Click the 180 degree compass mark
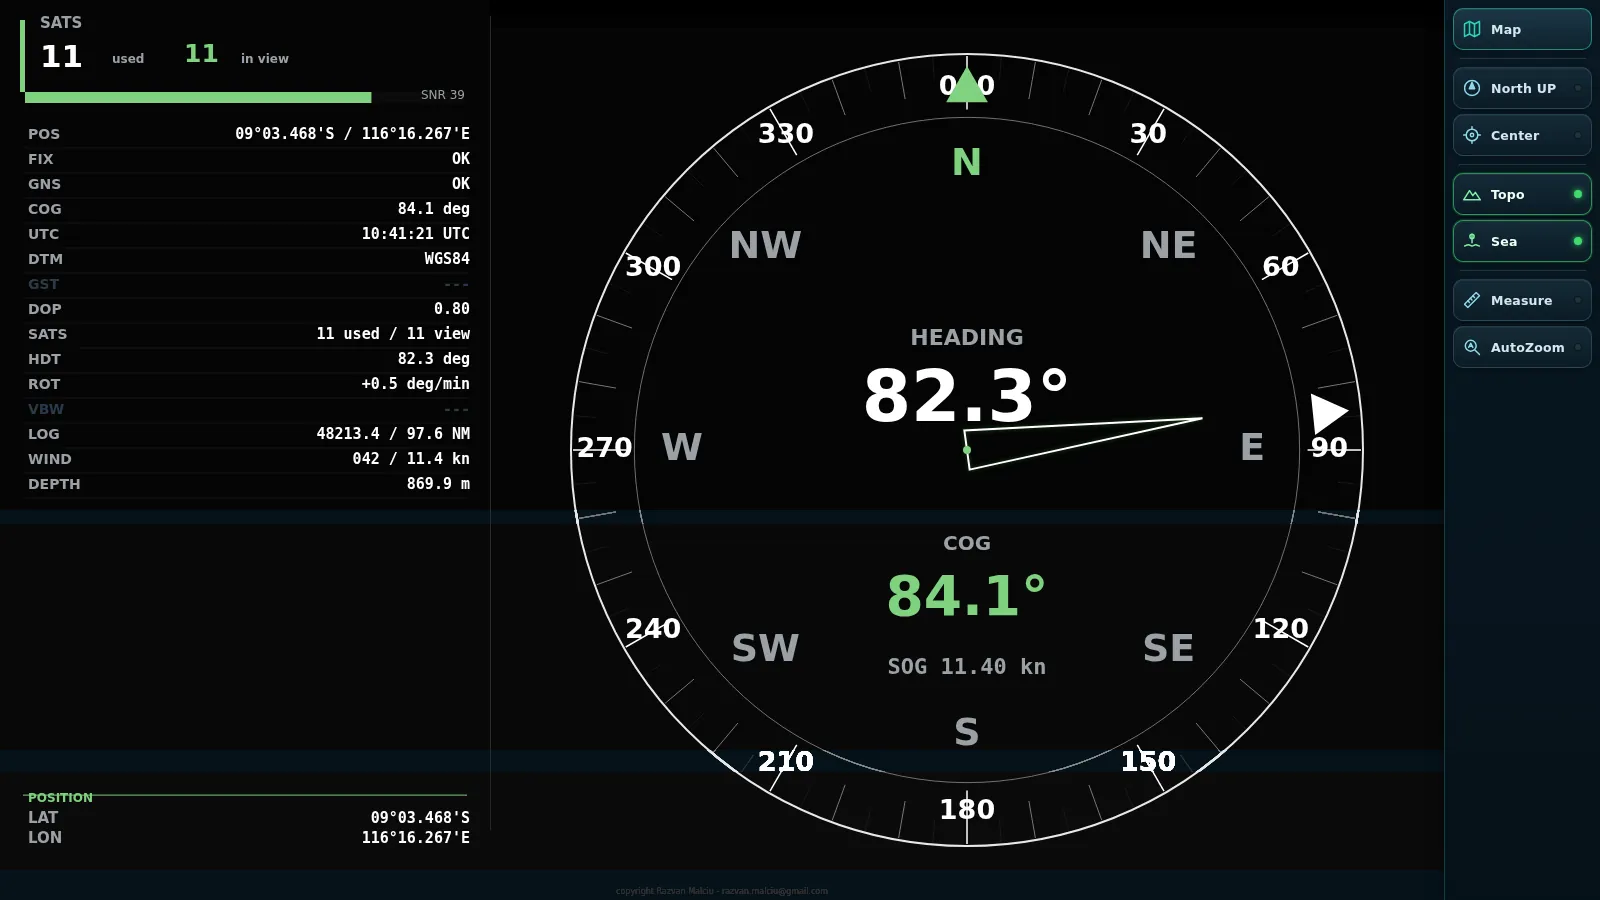Image resolution: width=1600 pixels, height=900 pixels. tap(967, 809)
